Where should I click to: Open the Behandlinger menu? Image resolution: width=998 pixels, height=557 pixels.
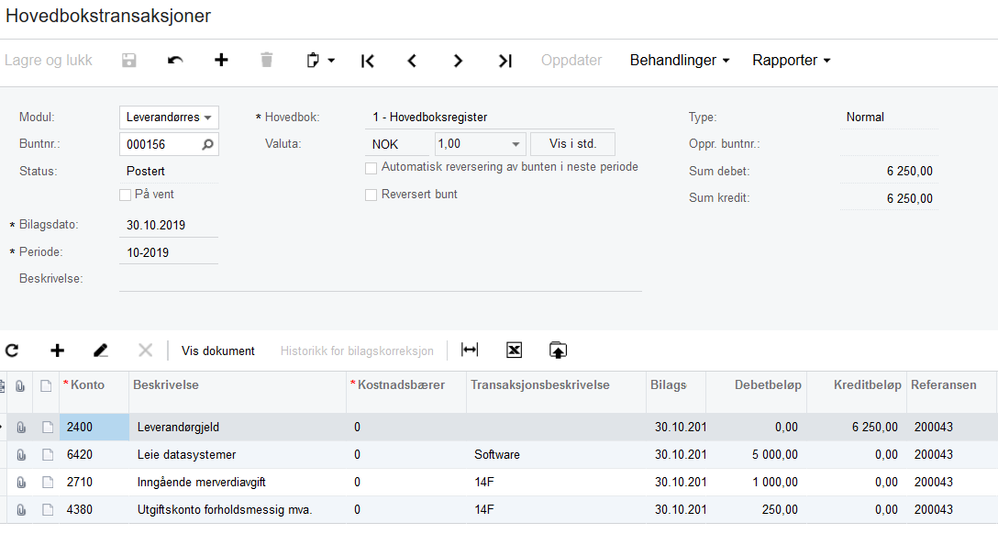(x=679, y=61)
